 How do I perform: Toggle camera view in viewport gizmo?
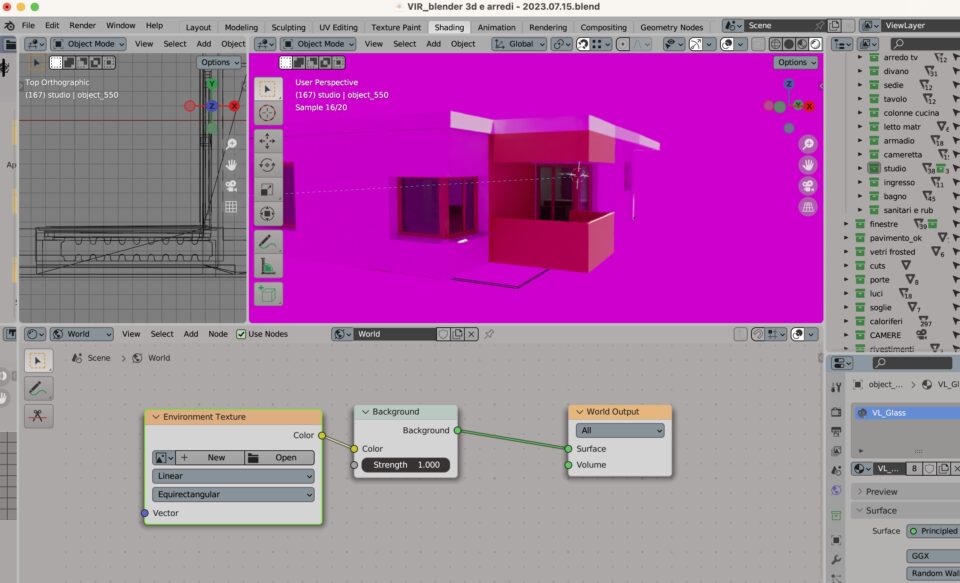(x=807, y=186)
